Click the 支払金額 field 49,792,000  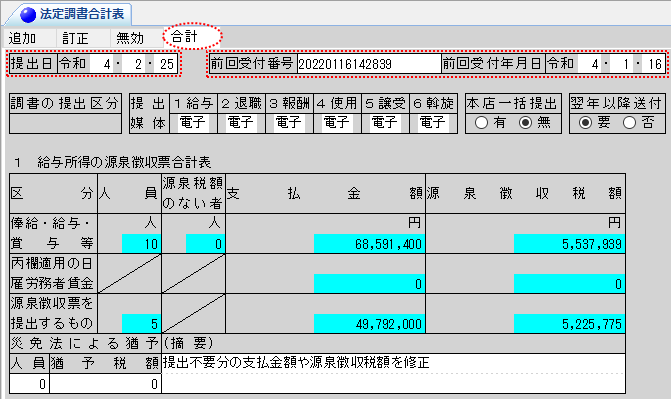(x=369, y=323)
